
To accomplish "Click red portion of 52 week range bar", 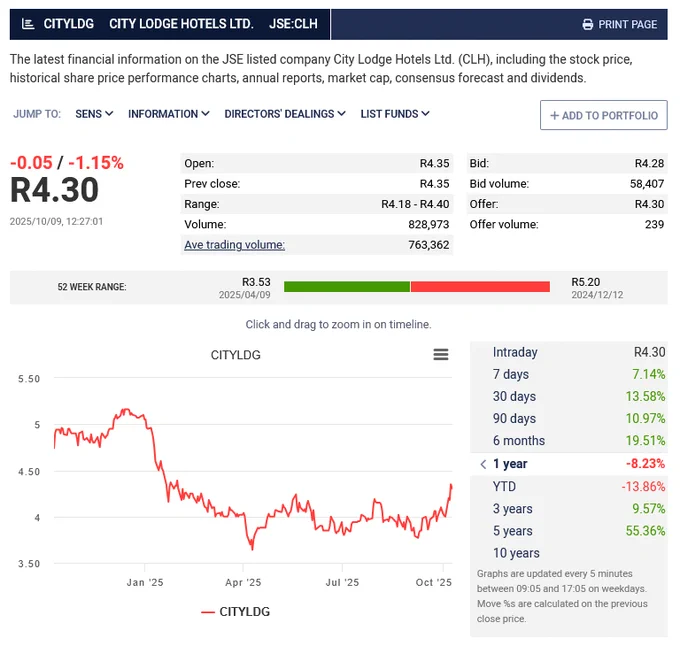I will click(480, 287).
